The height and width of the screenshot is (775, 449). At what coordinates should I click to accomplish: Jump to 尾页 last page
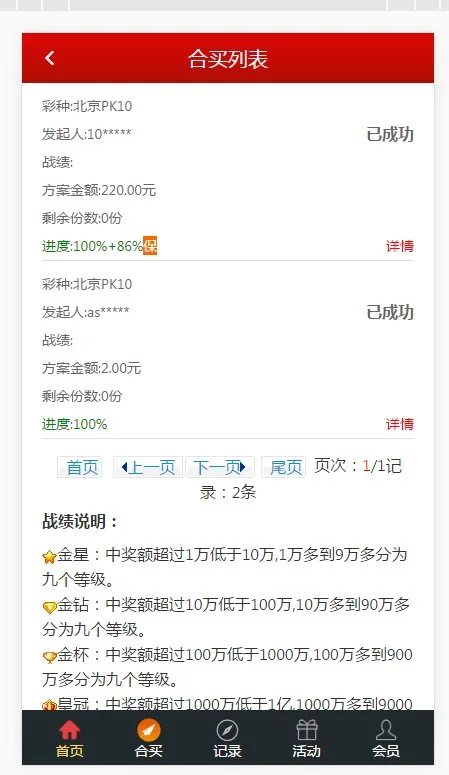click(x=283, y=467)
